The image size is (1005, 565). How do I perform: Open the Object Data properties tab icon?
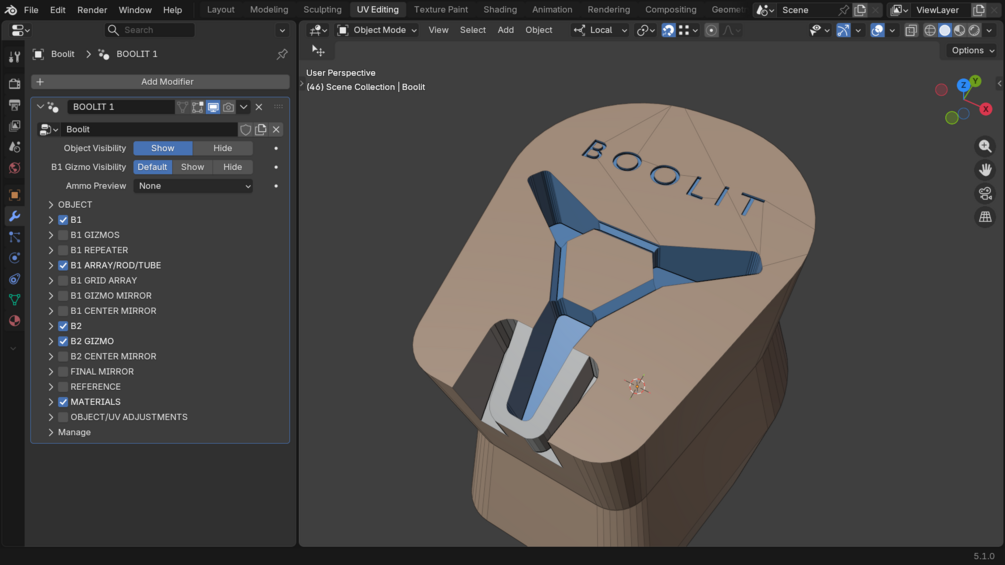(14, 299)
